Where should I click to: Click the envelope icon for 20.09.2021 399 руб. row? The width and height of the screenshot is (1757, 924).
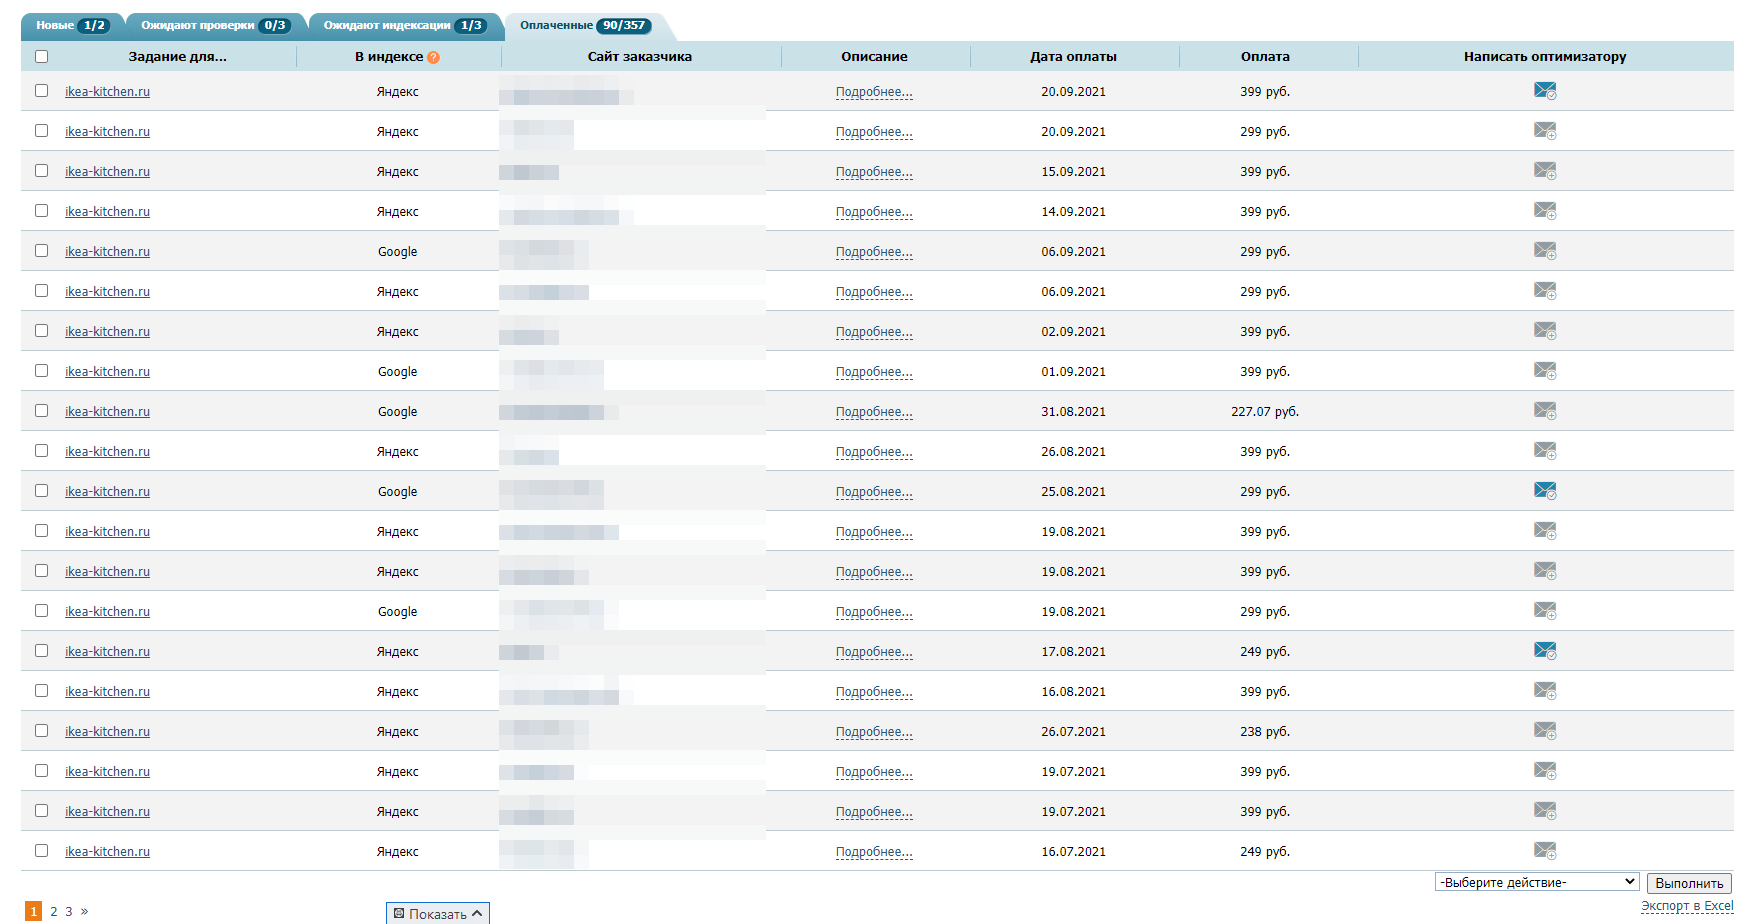(1544, 91)
